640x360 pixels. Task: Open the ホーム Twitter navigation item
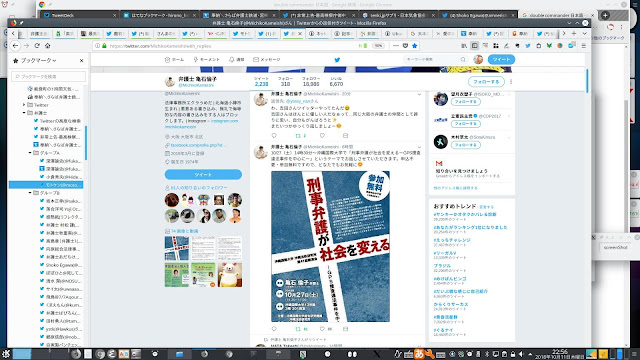(174, 60)
